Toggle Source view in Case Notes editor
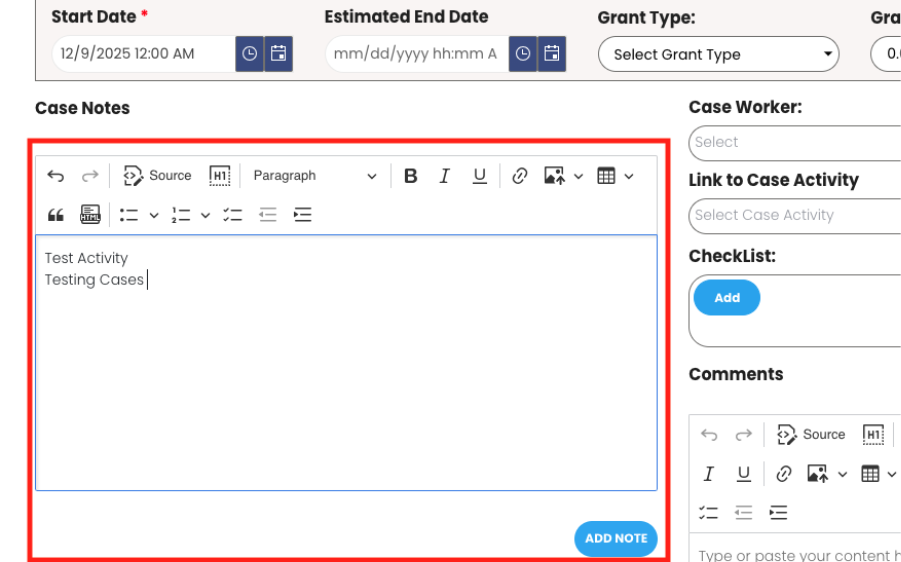 tap(157, 176)
